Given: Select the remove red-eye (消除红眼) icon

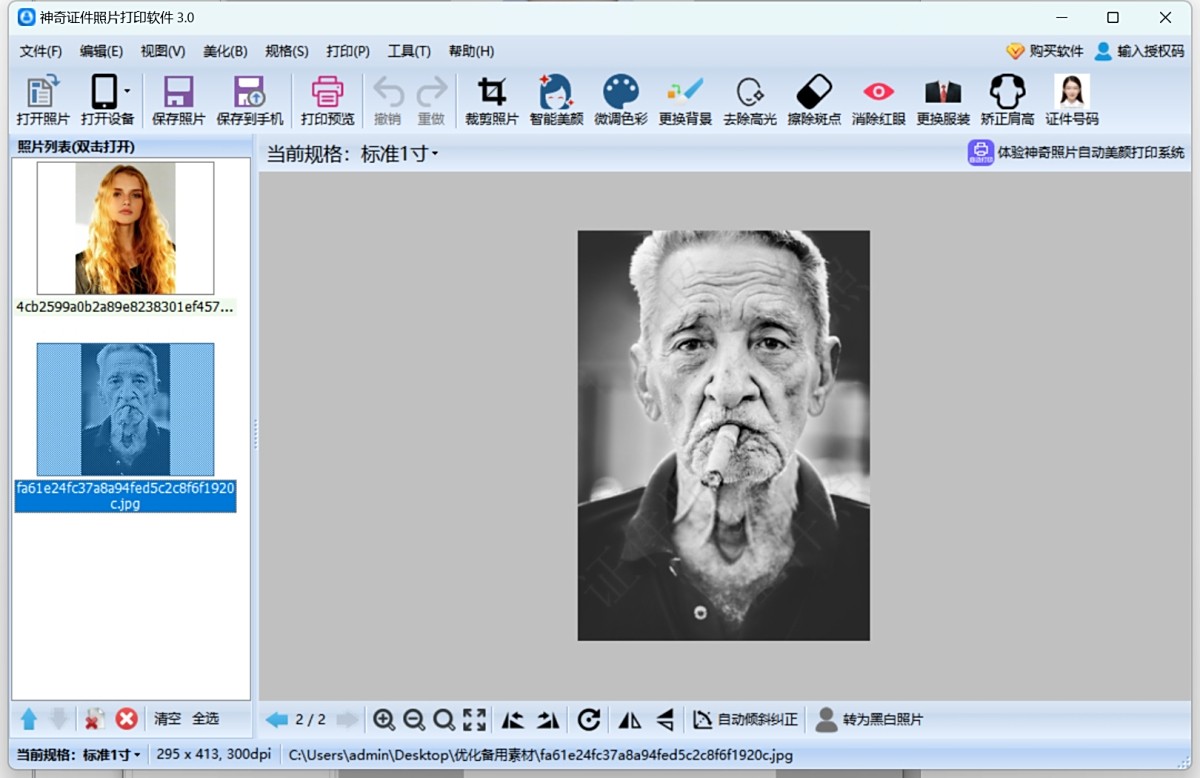Looking at the screenshot, I should pos(878,101).
